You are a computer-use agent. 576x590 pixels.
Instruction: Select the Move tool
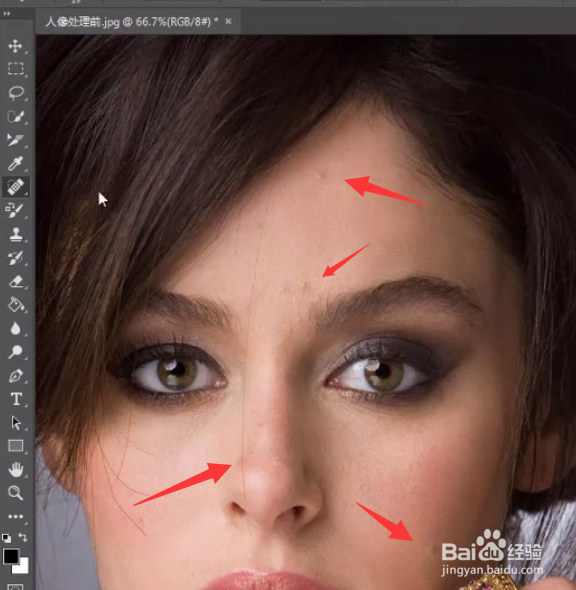[x=15, y=46]
